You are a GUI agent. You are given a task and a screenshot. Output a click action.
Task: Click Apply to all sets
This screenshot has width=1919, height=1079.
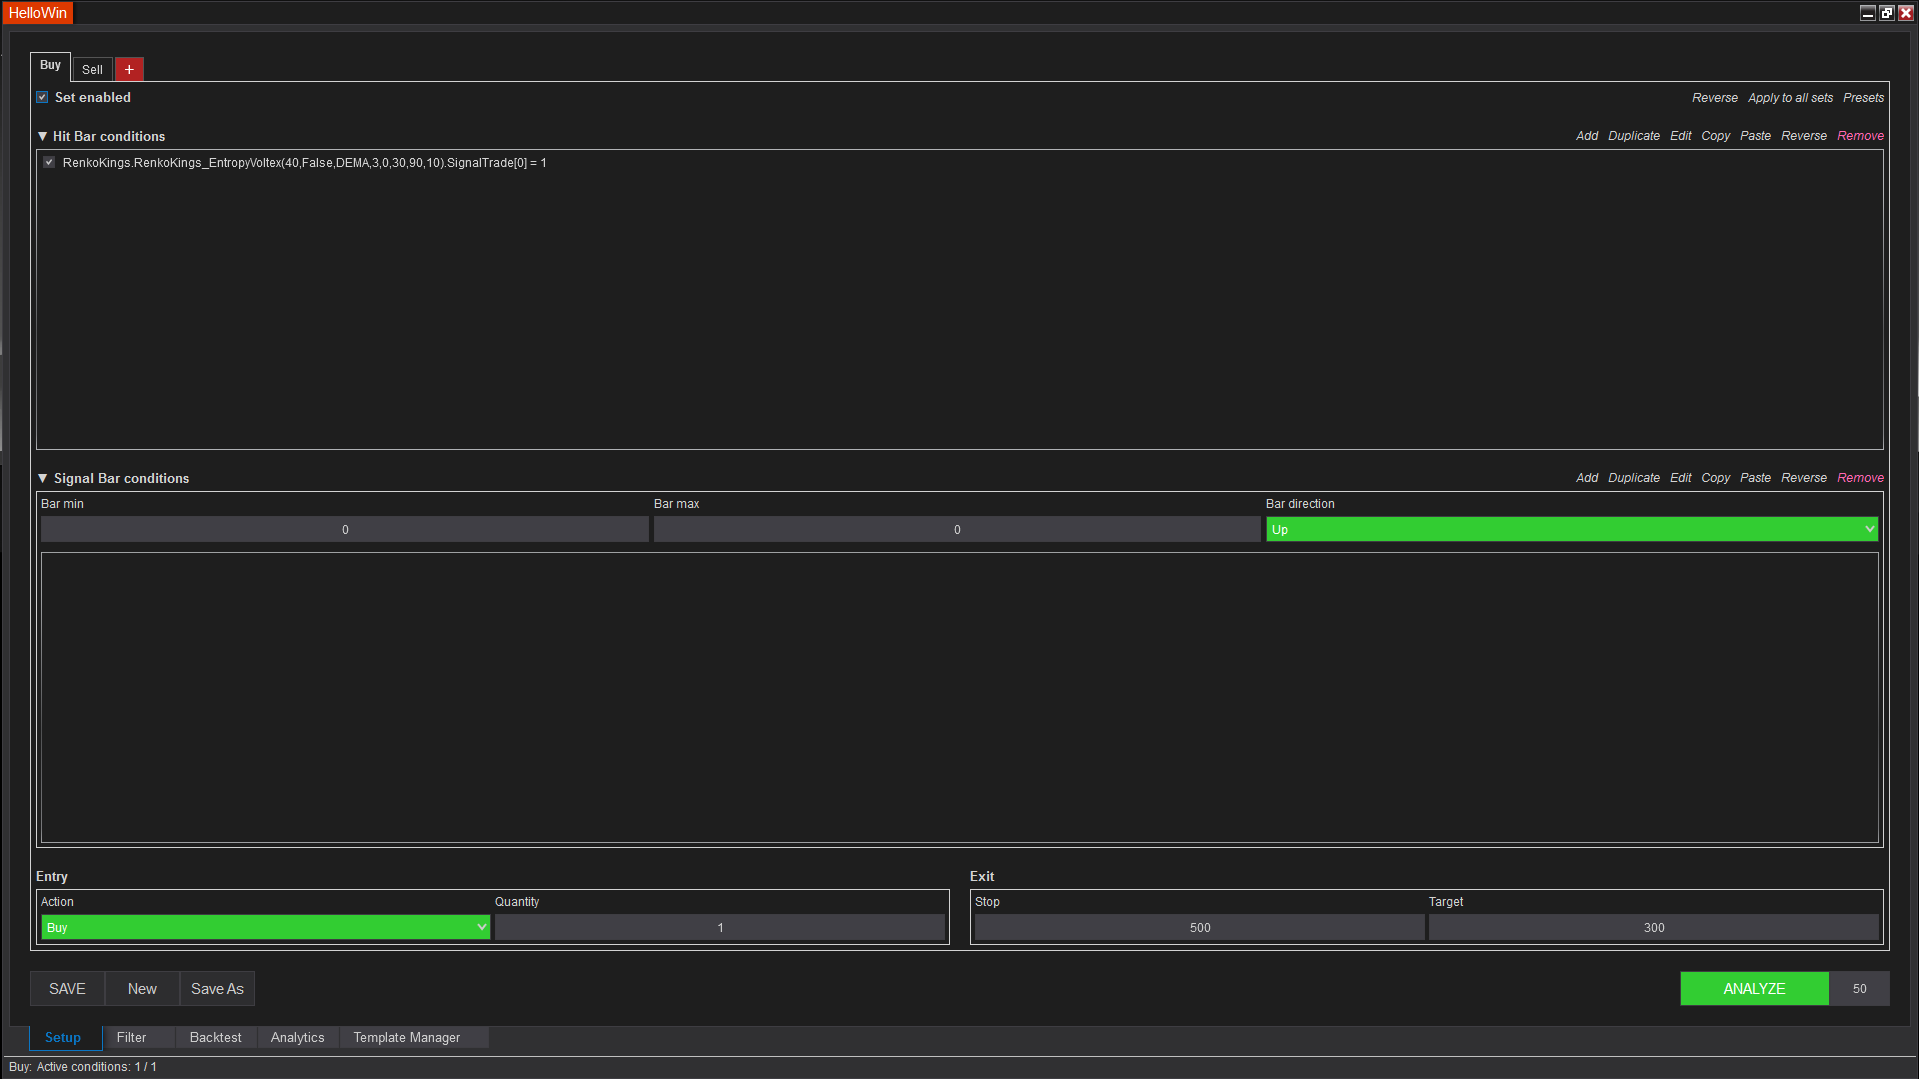tap(1790, 98)
